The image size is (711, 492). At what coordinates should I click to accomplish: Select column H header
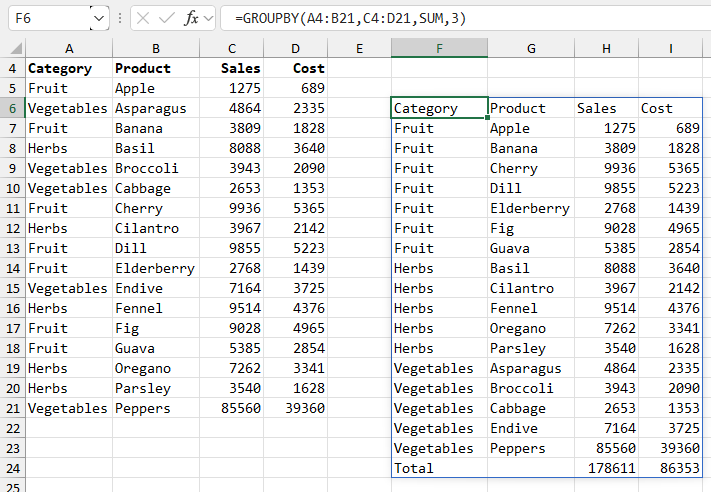pos(607,48)
